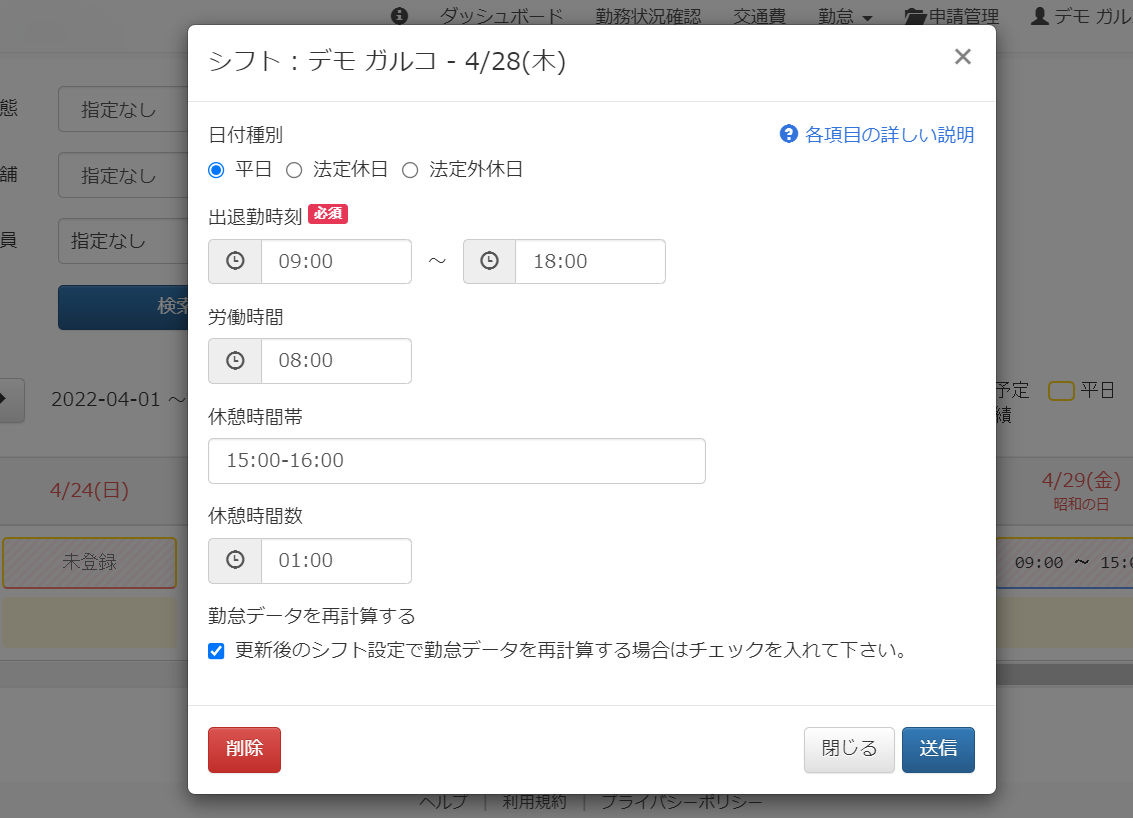
Task: Click the 4/24(日) date column header
Action: coord(90,490)
